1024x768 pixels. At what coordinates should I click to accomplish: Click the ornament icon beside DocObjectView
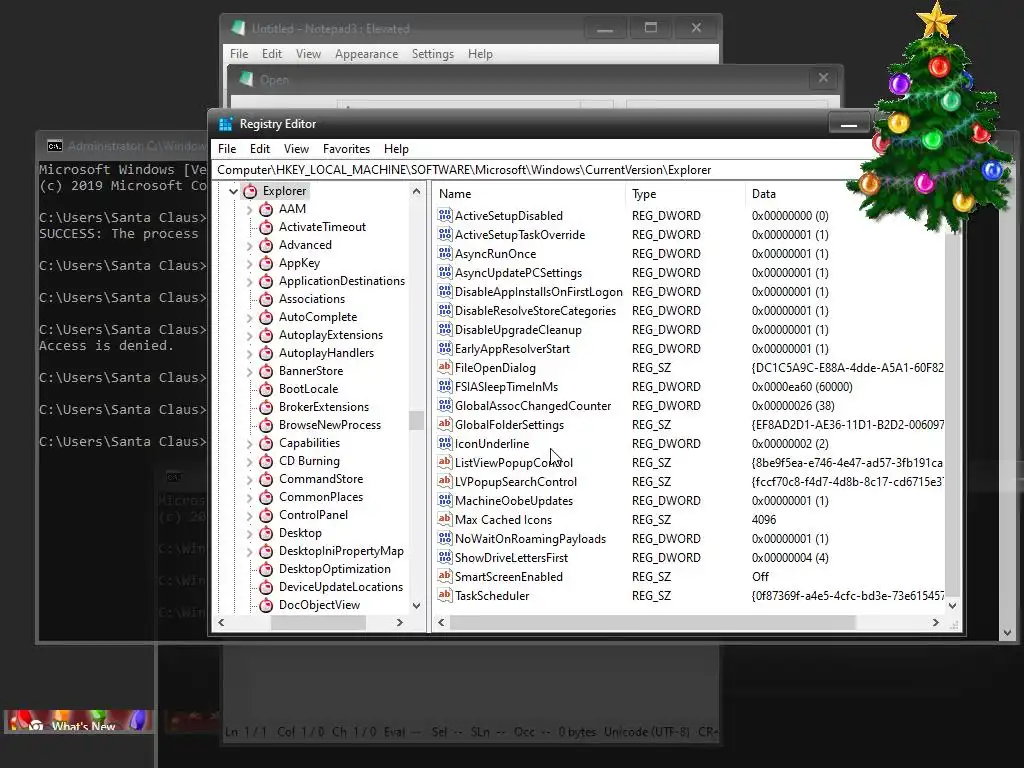coord(266,605)
